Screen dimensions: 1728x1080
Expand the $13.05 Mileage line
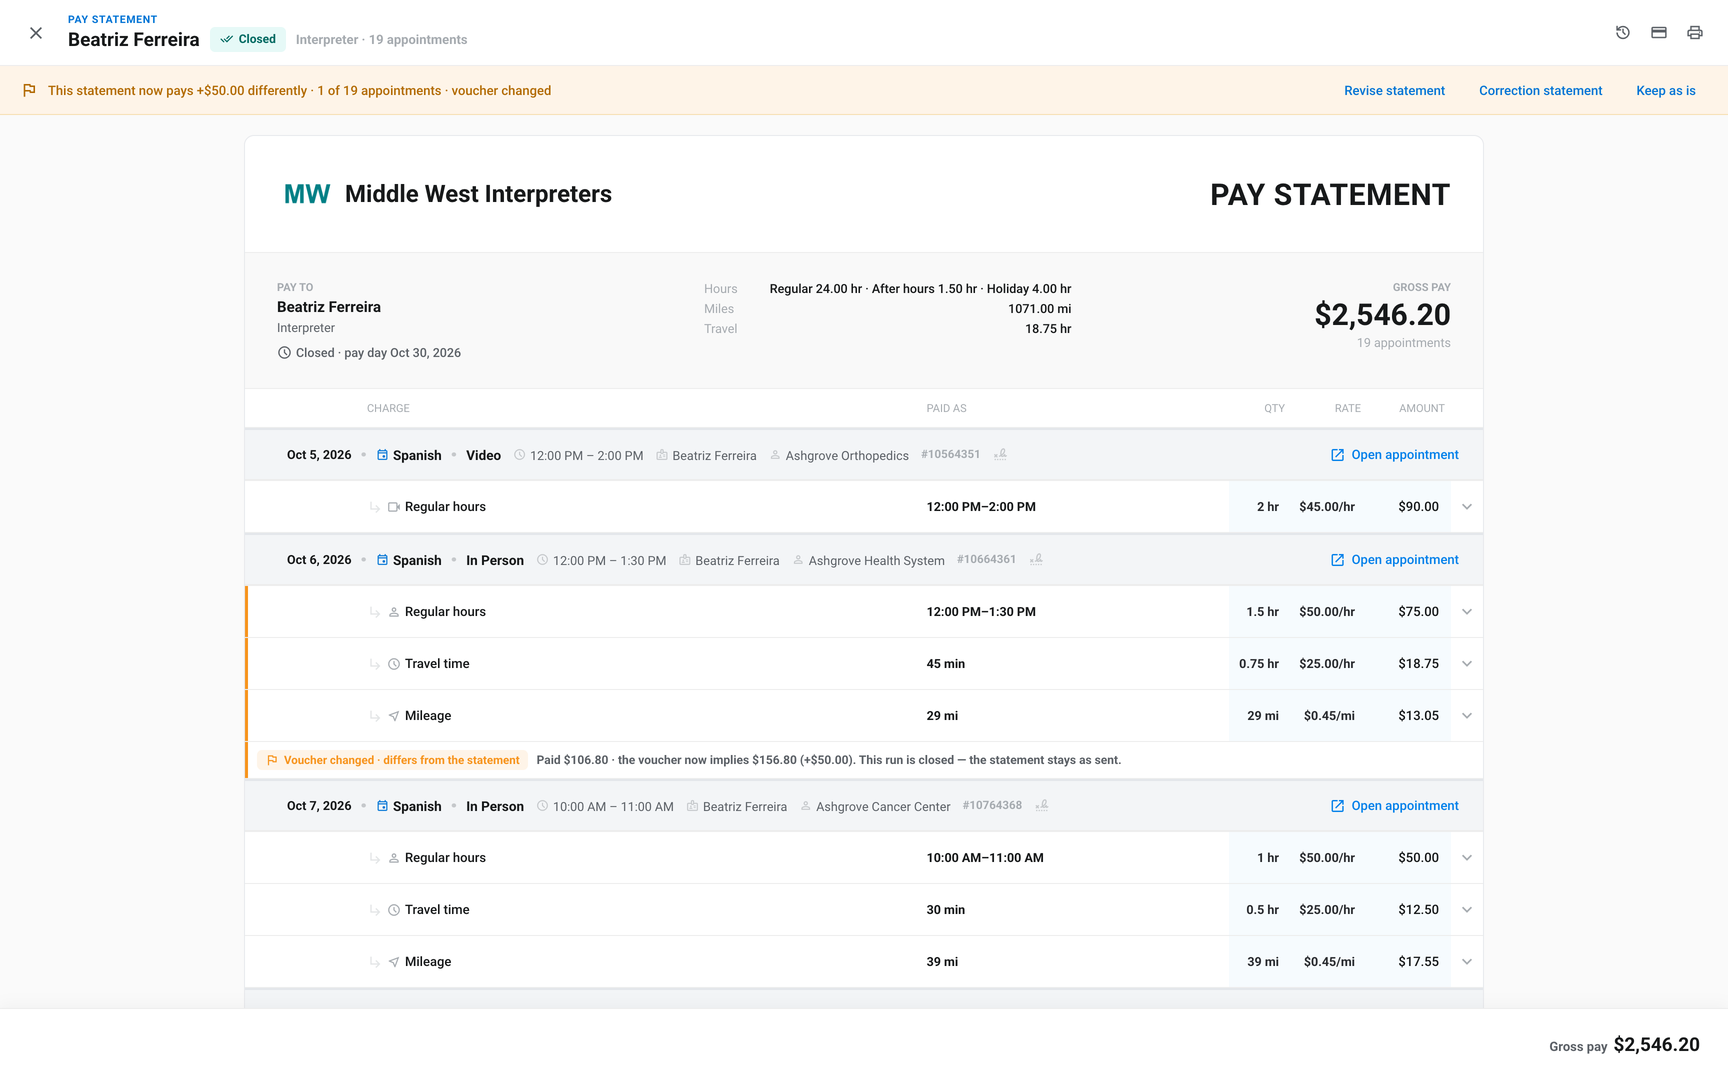point(1467,716)
